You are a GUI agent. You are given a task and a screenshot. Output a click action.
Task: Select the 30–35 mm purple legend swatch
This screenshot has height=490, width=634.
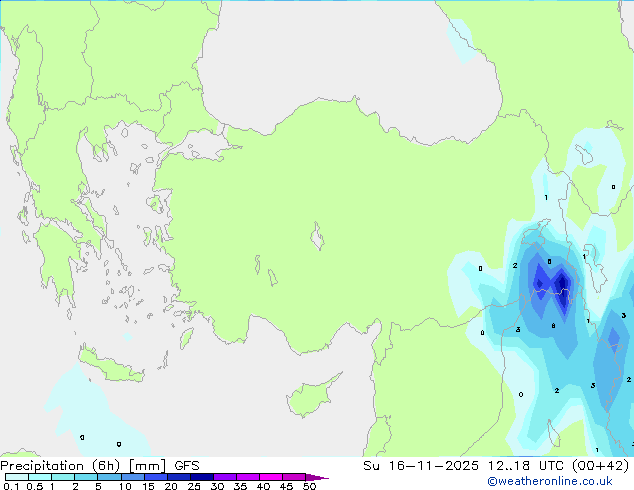[x=225, y=477]
